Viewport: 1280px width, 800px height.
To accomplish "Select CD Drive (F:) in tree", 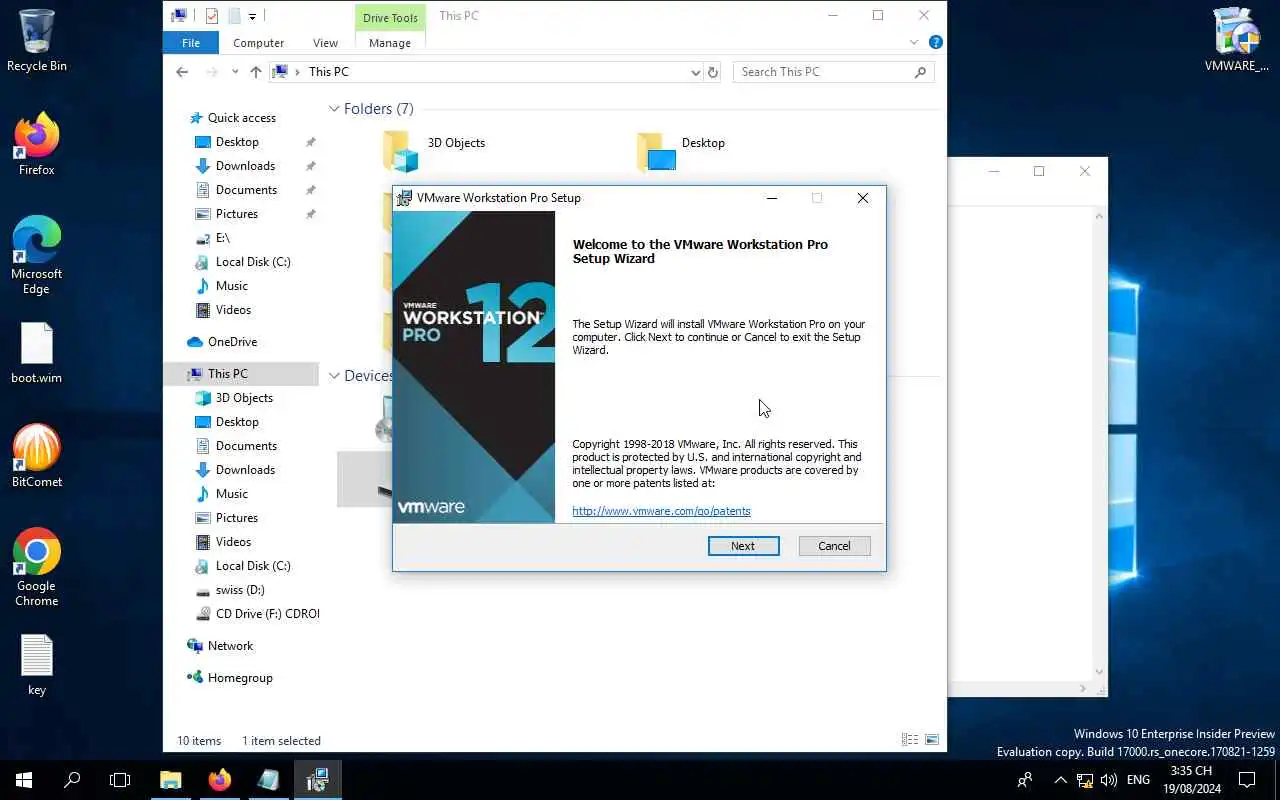I will [x=267, y=614].
